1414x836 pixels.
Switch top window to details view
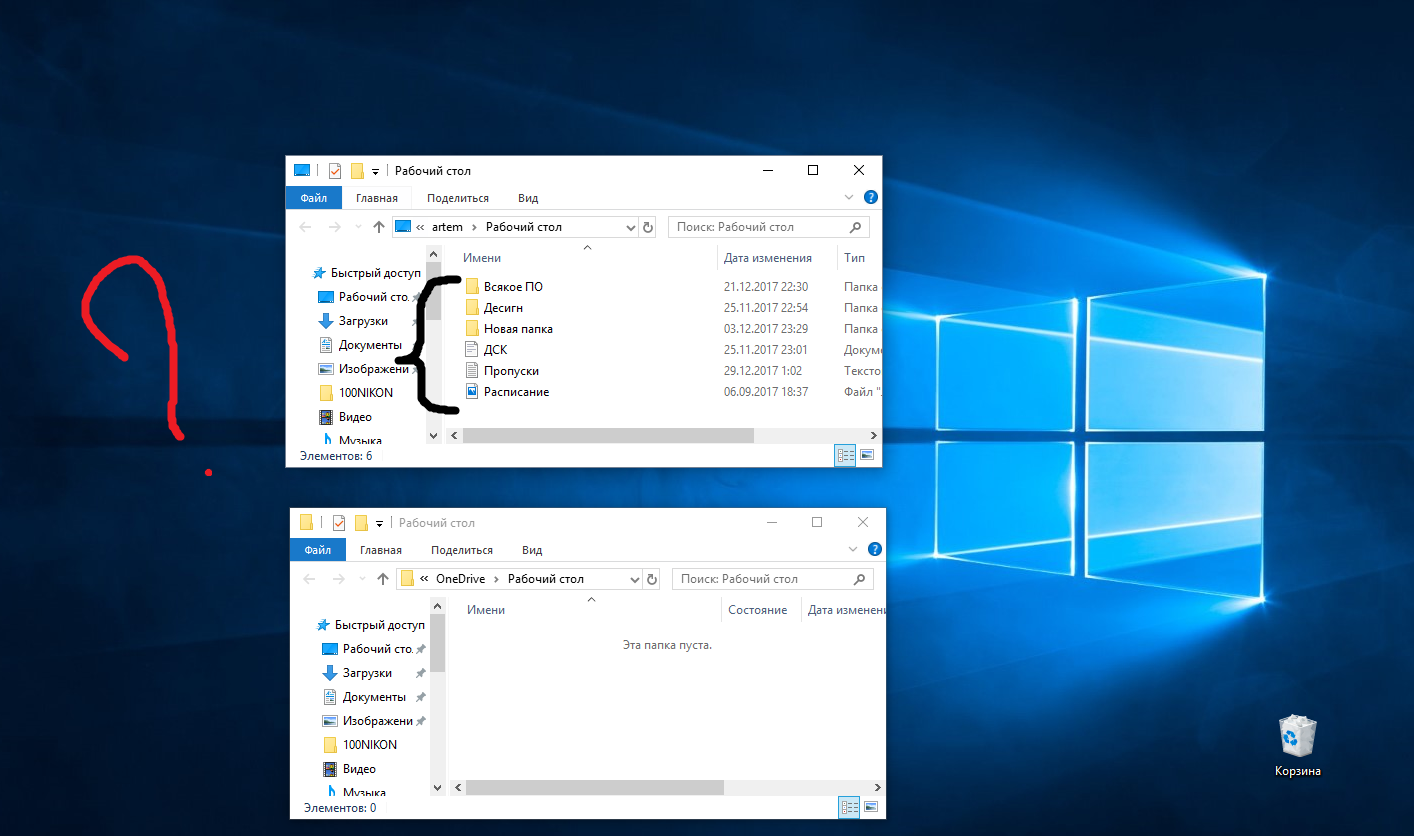click(845, 455)
